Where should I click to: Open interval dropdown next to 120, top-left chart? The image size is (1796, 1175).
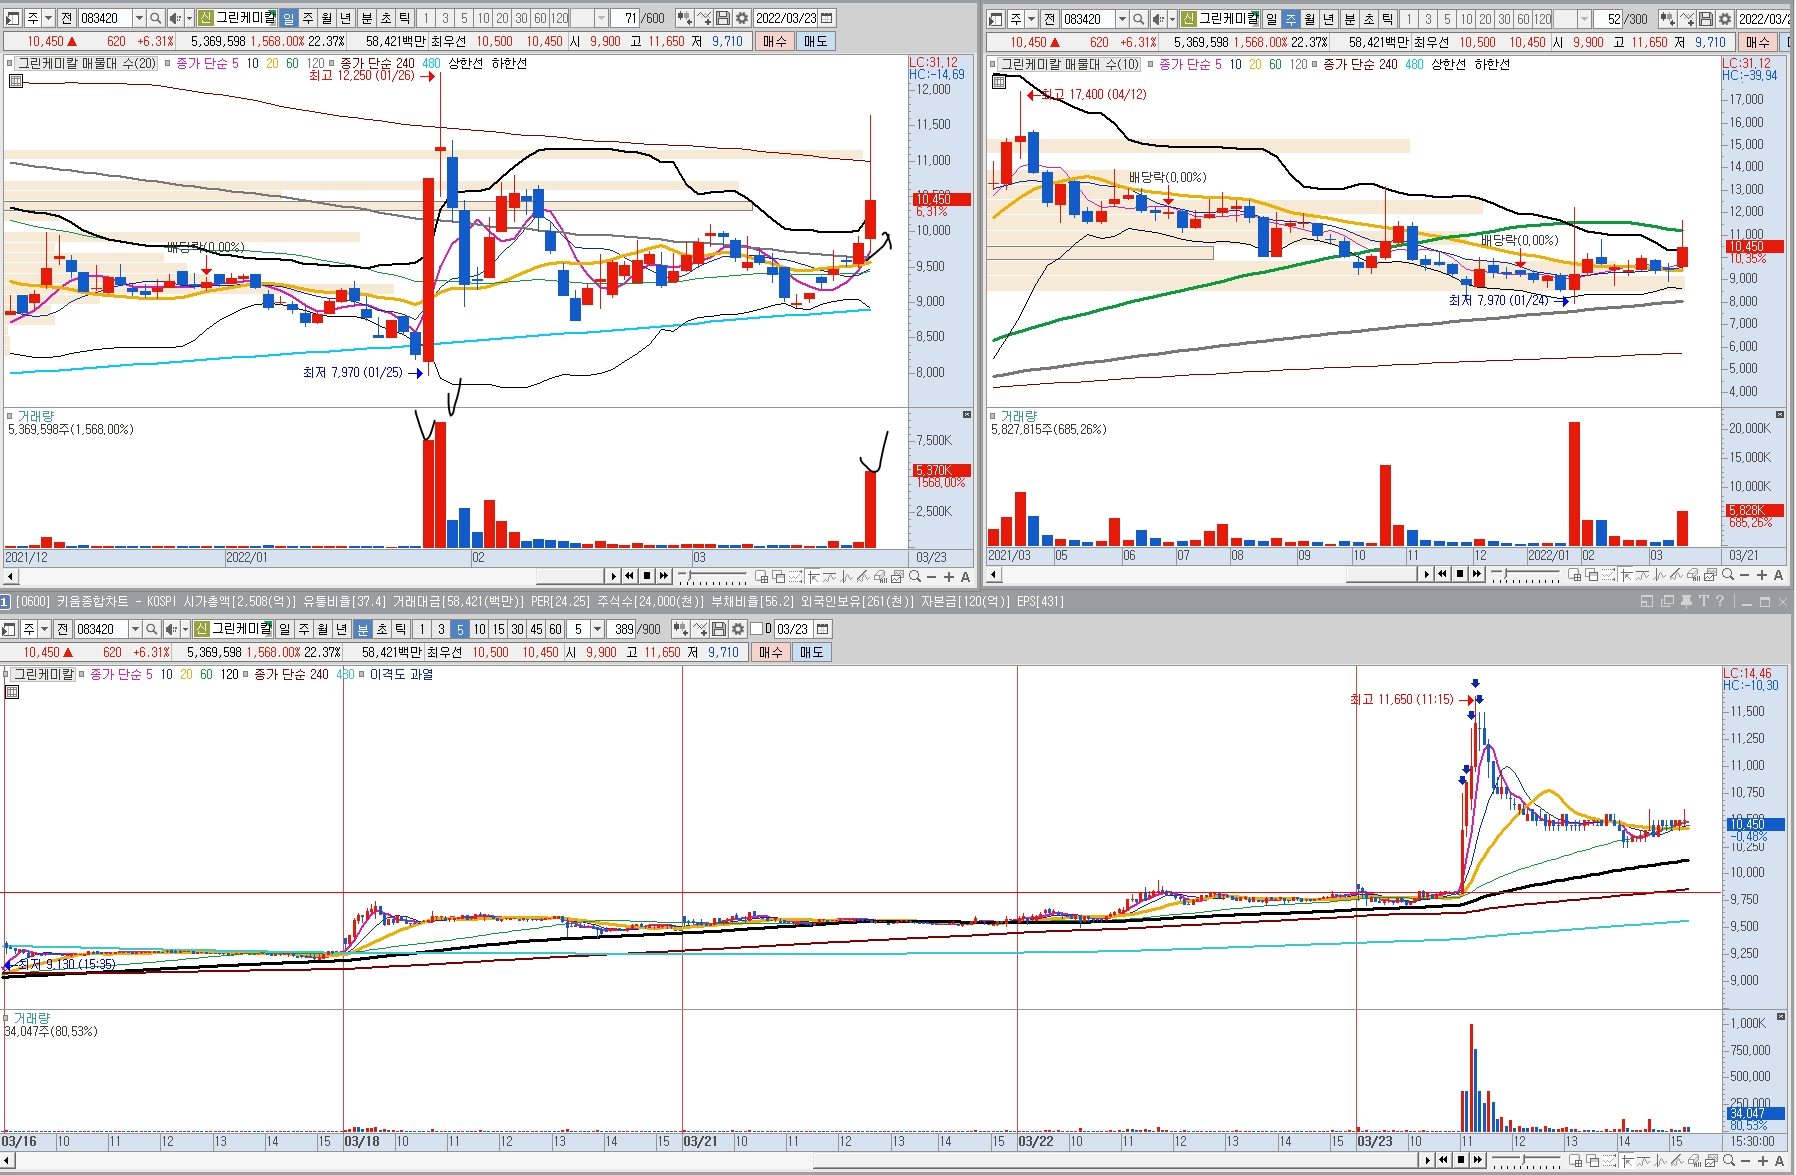[601, 18]
